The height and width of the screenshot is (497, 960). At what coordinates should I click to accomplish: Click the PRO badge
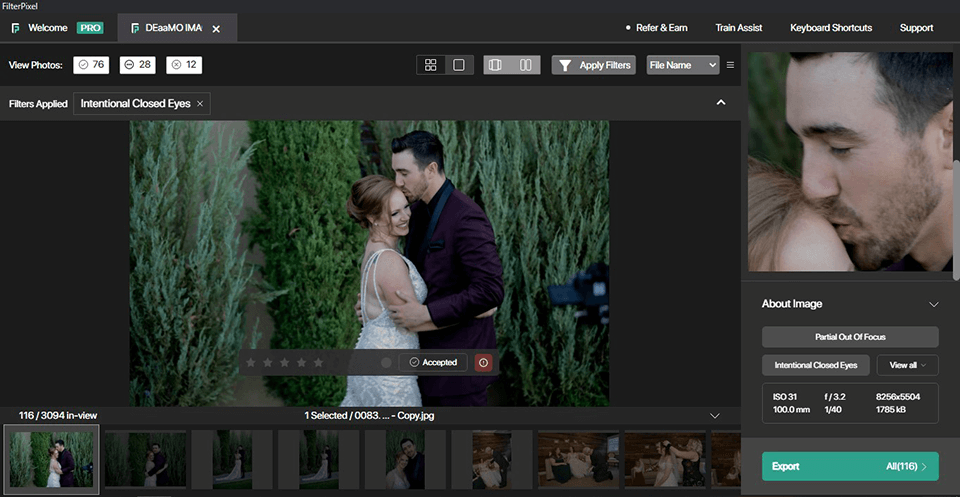(90, 28)
